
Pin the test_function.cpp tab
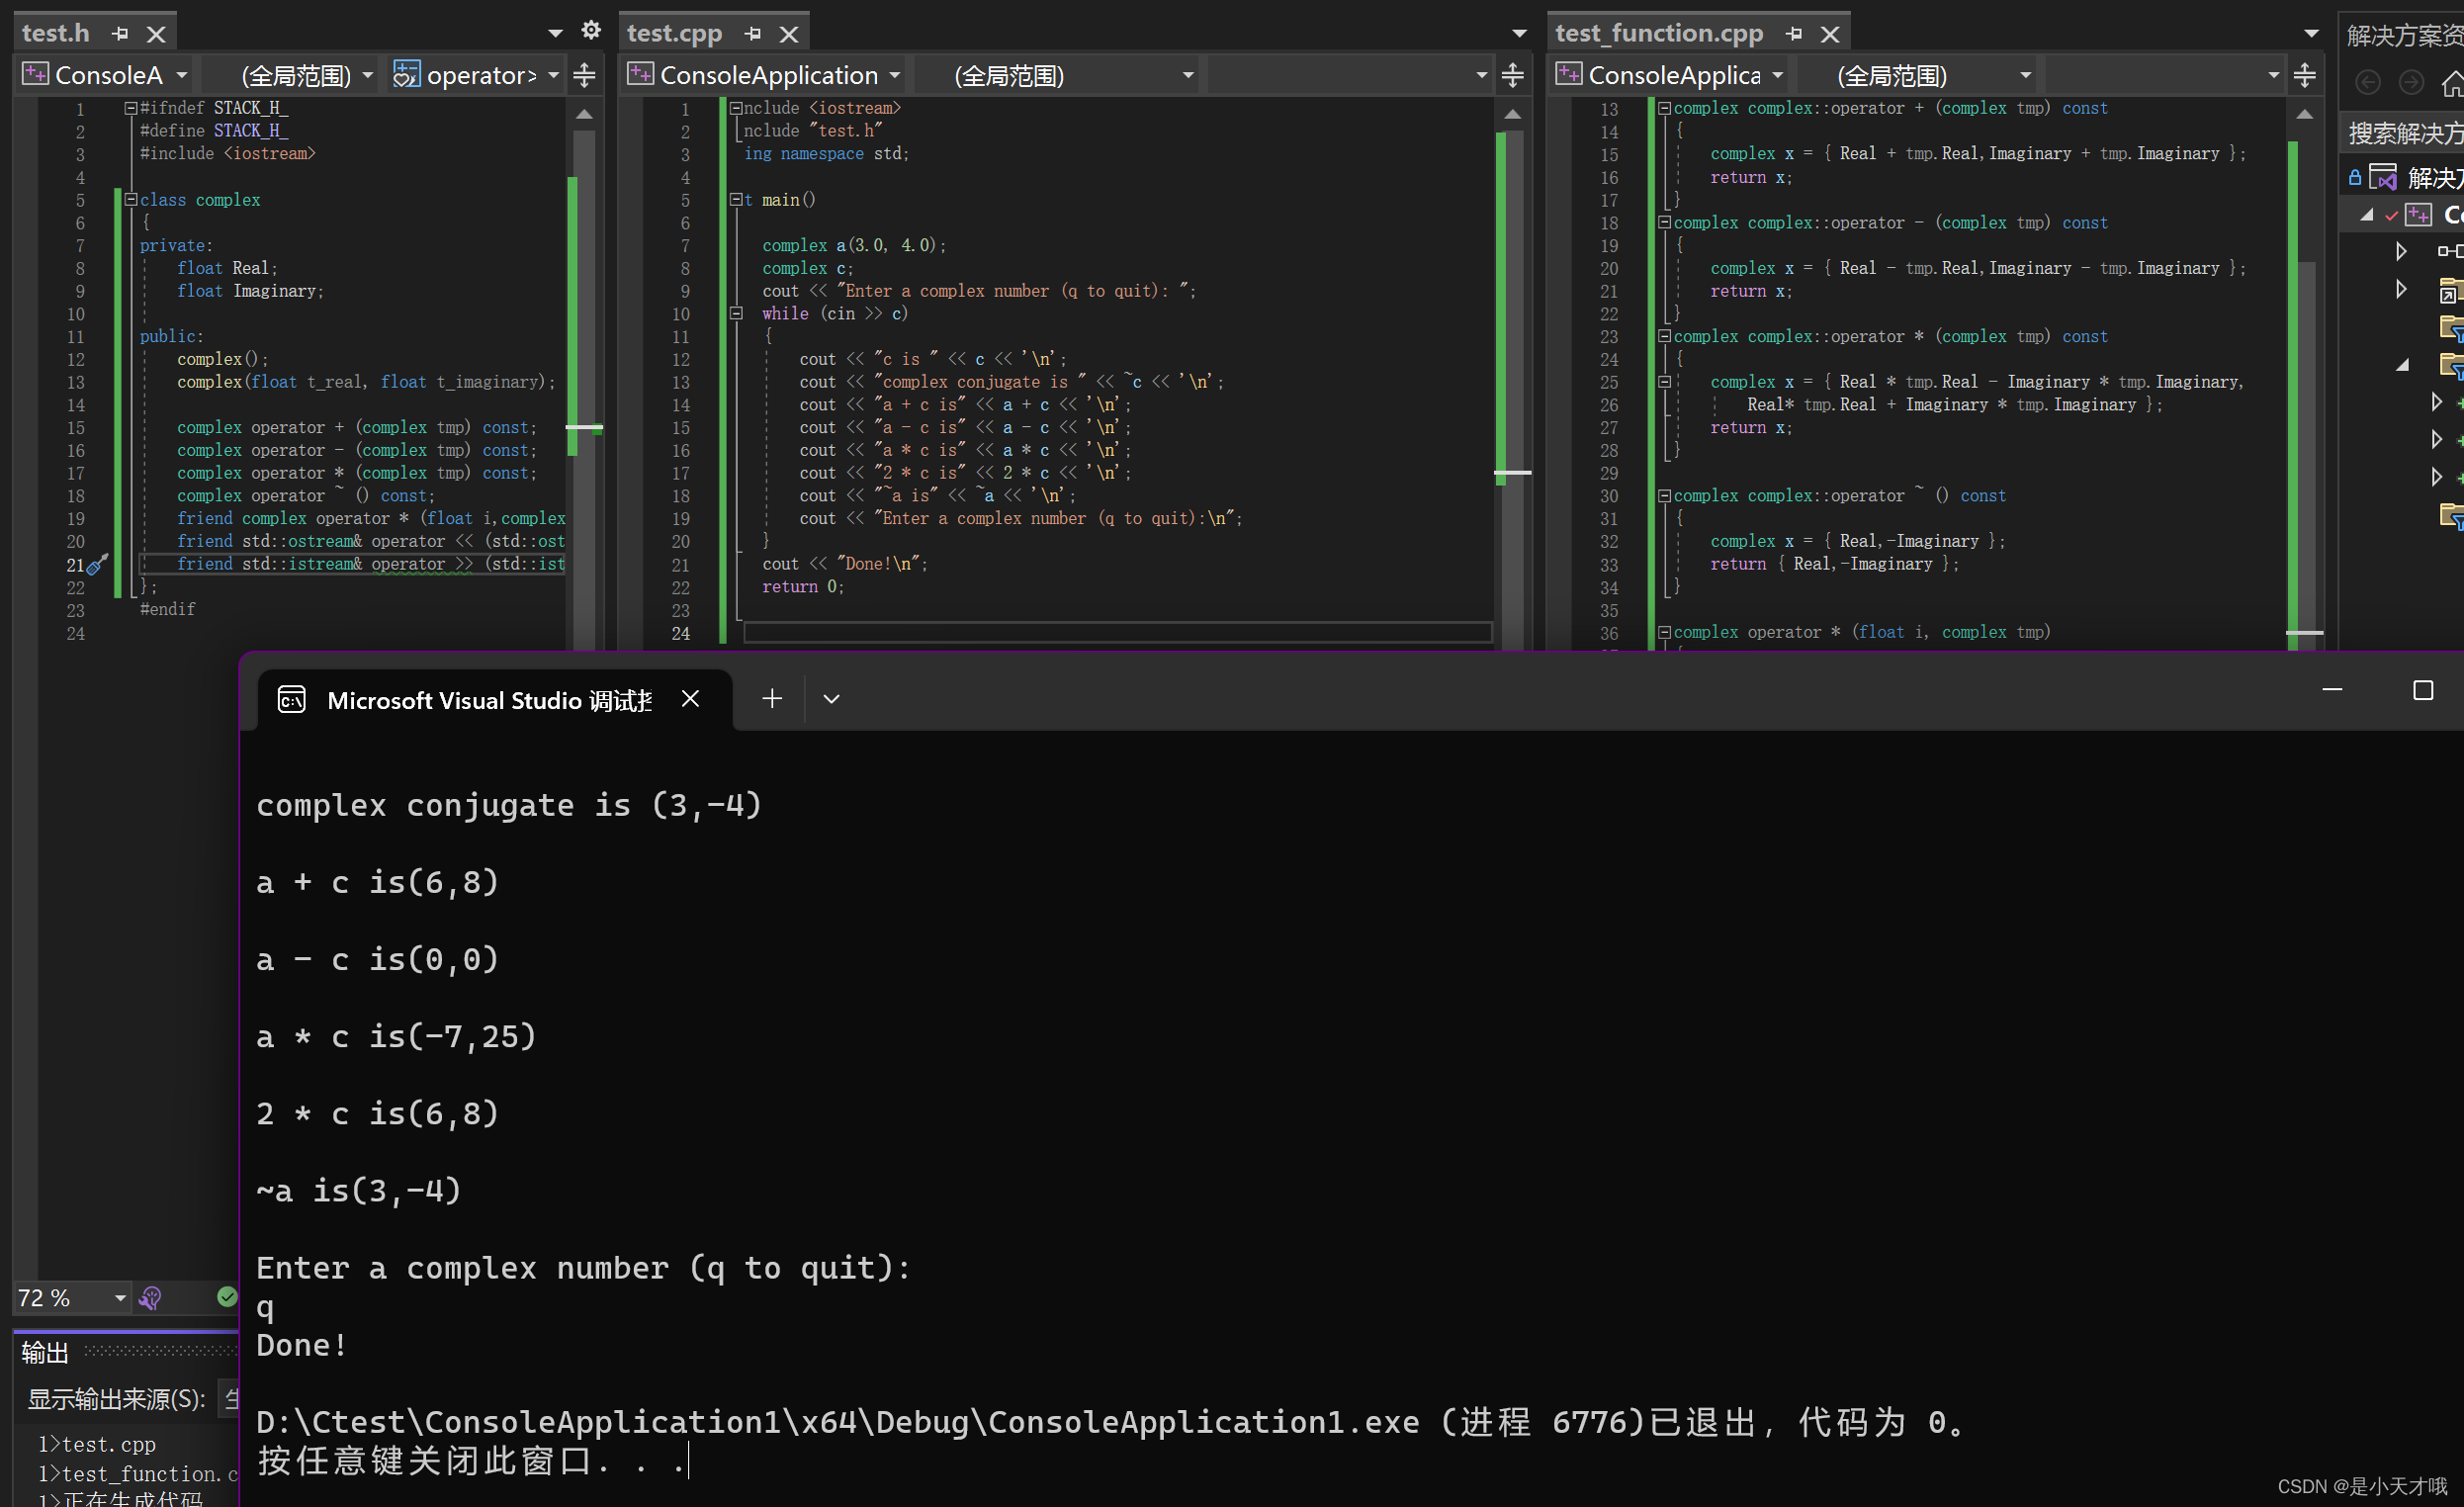click(1795, 33)
